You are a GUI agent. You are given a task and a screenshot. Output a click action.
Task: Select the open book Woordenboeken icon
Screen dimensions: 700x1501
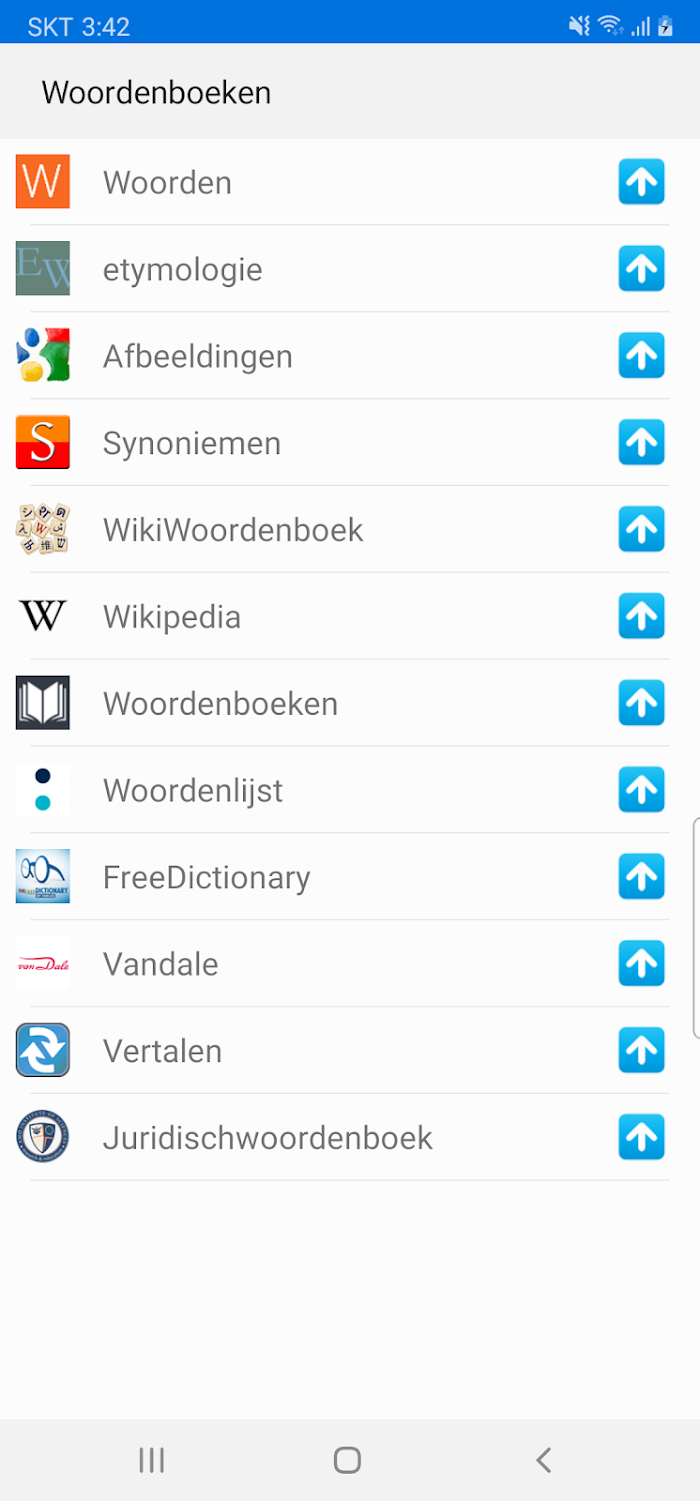point(43,703)
